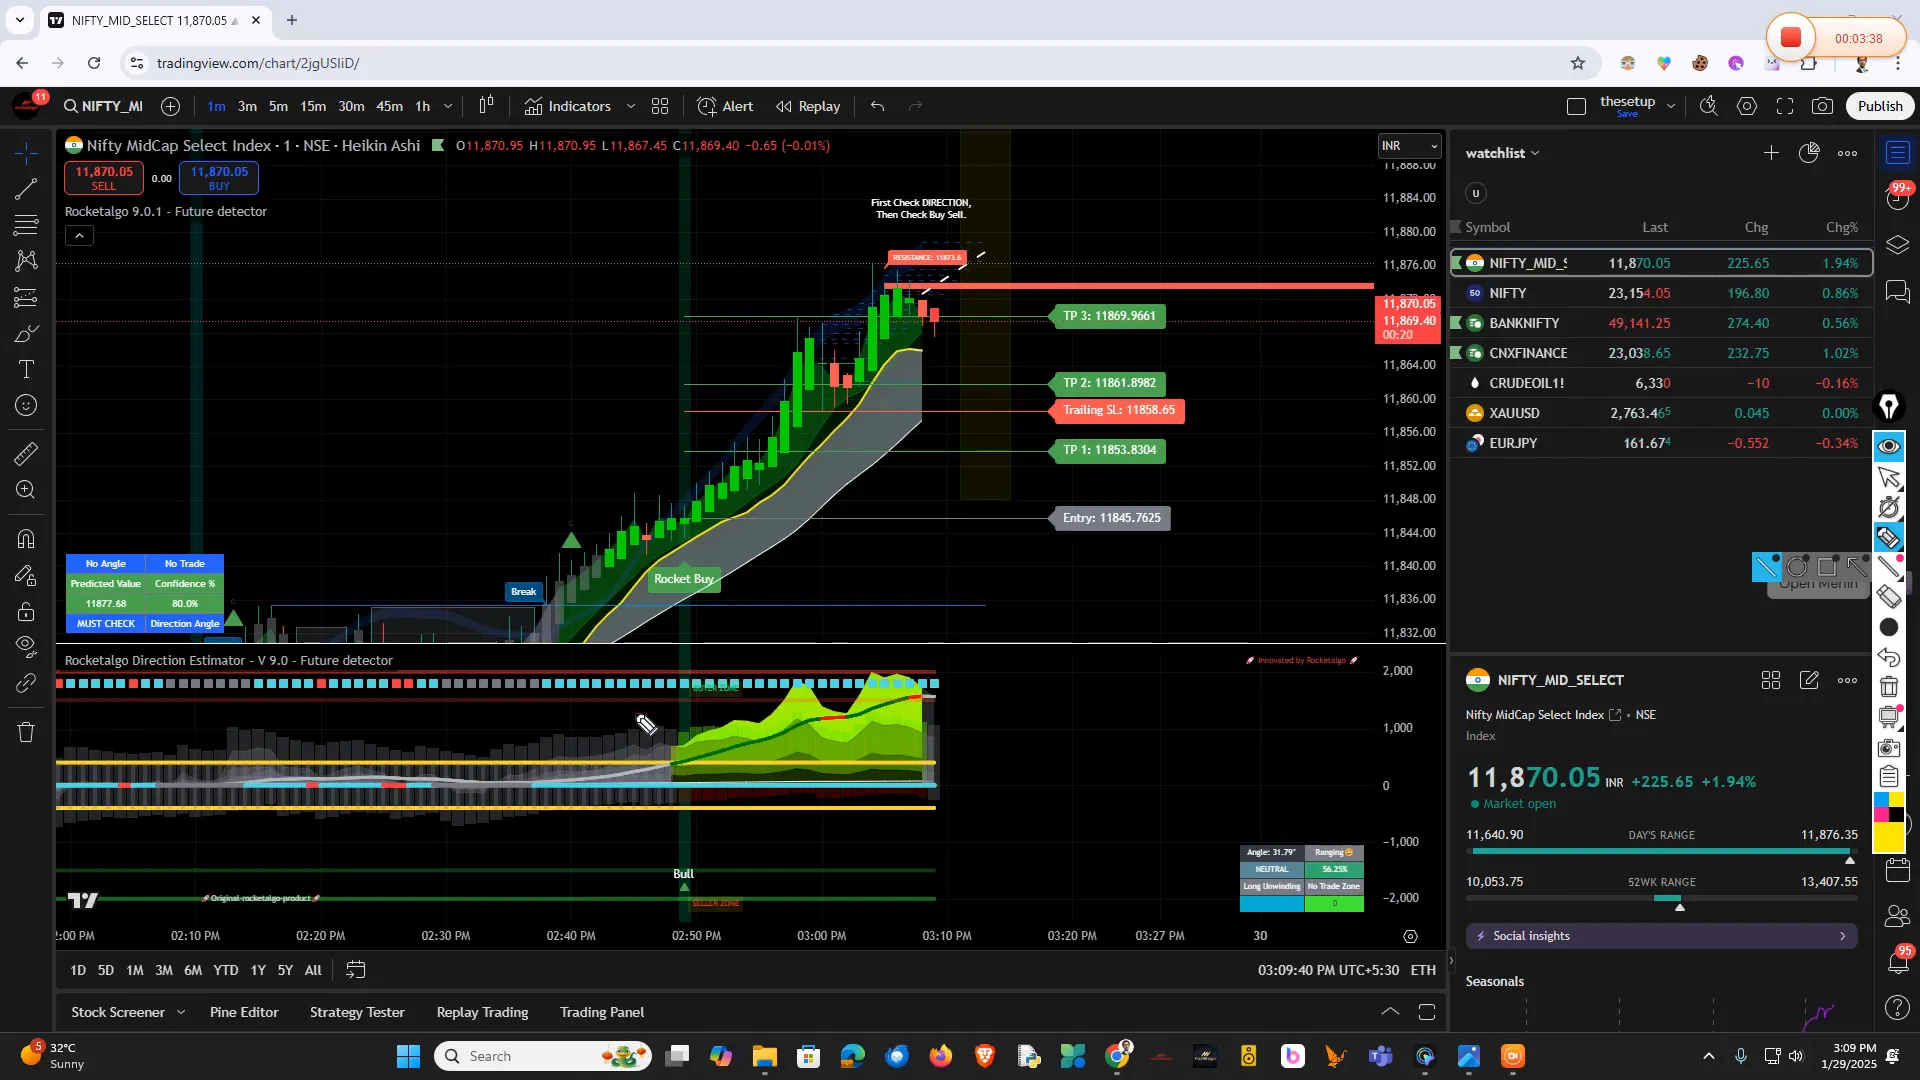Take a chart snapshot with the camera icon

[x=1822, y=106]
